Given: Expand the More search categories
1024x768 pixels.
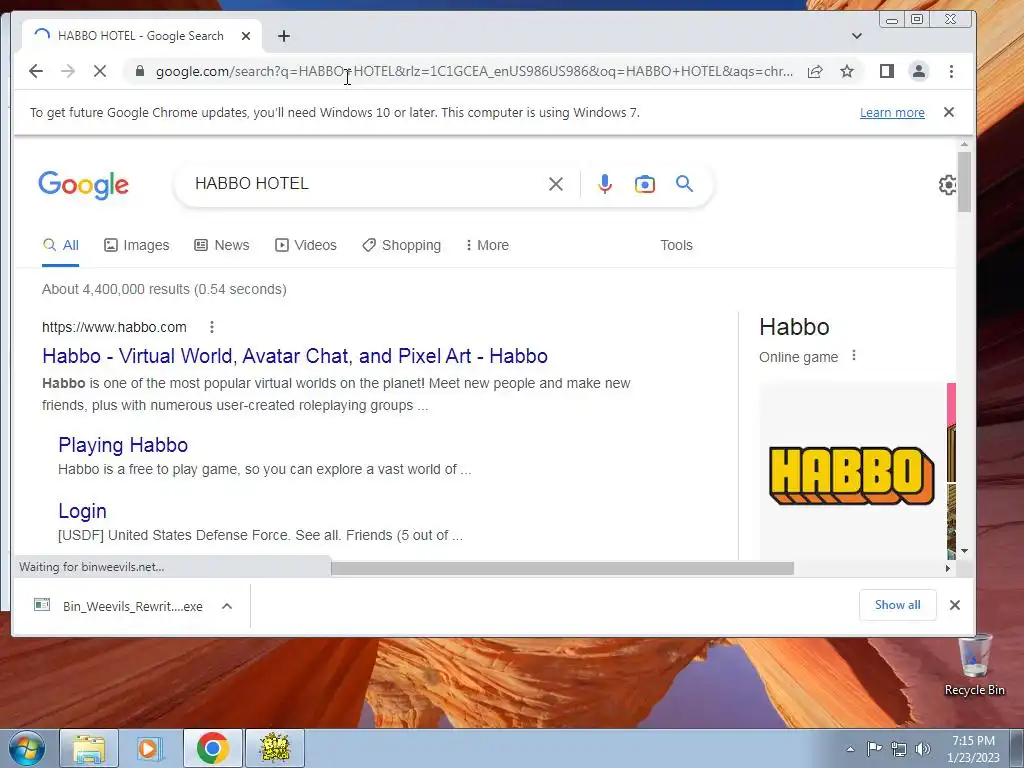Looking at the screenshot, I should click(x=487, y=246).
